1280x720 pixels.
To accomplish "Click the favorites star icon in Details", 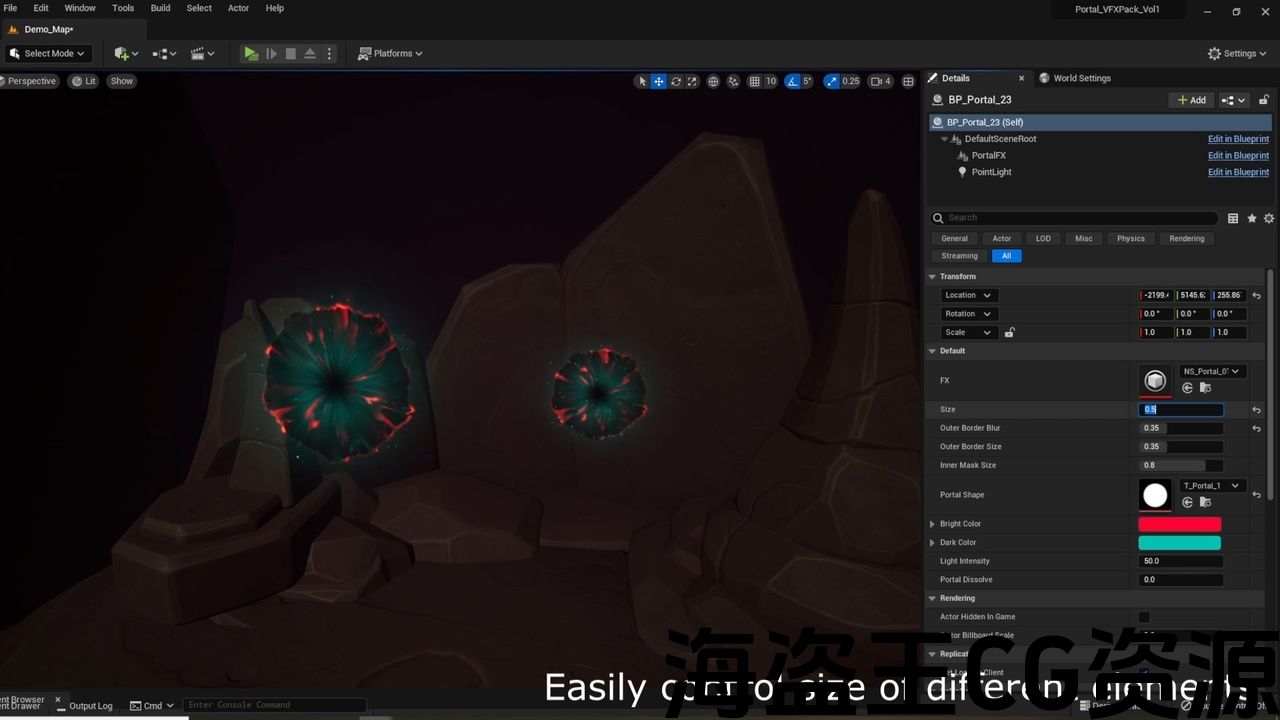I will click(1251, 218).
